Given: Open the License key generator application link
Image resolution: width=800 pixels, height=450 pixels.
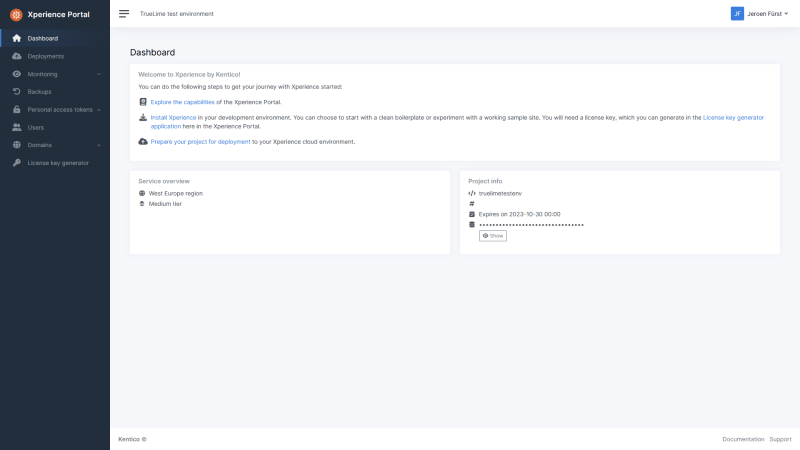Looking at the screenshot, I should click(733, 117).
